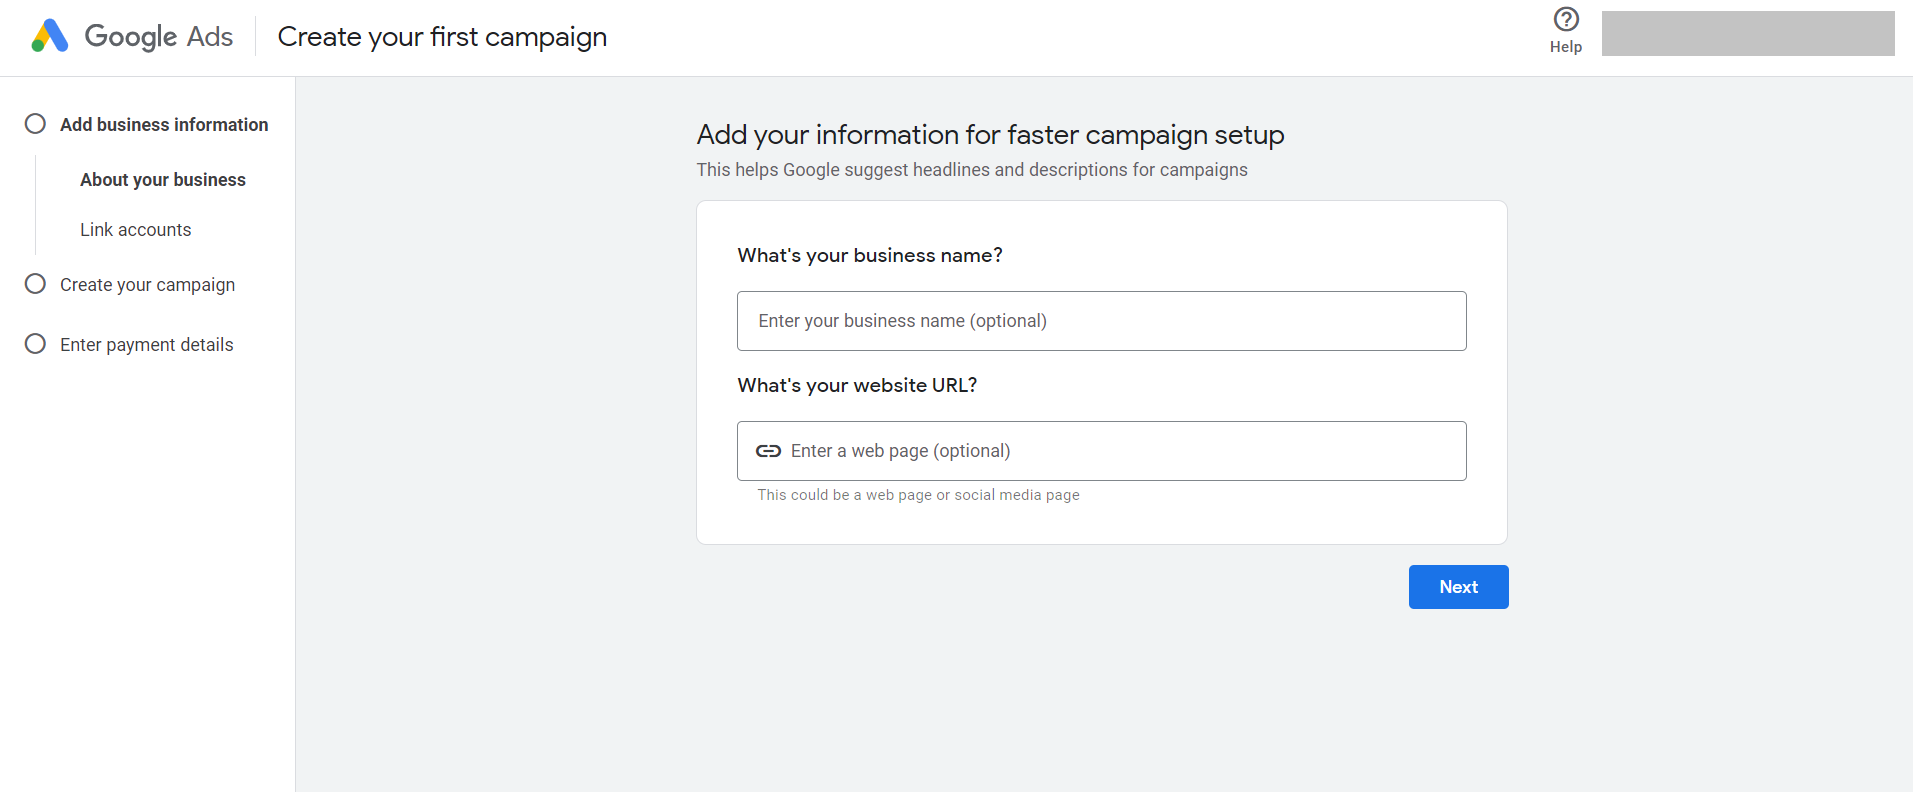
Task: Click the Google Ads logo icon
Action: point(49,36)
